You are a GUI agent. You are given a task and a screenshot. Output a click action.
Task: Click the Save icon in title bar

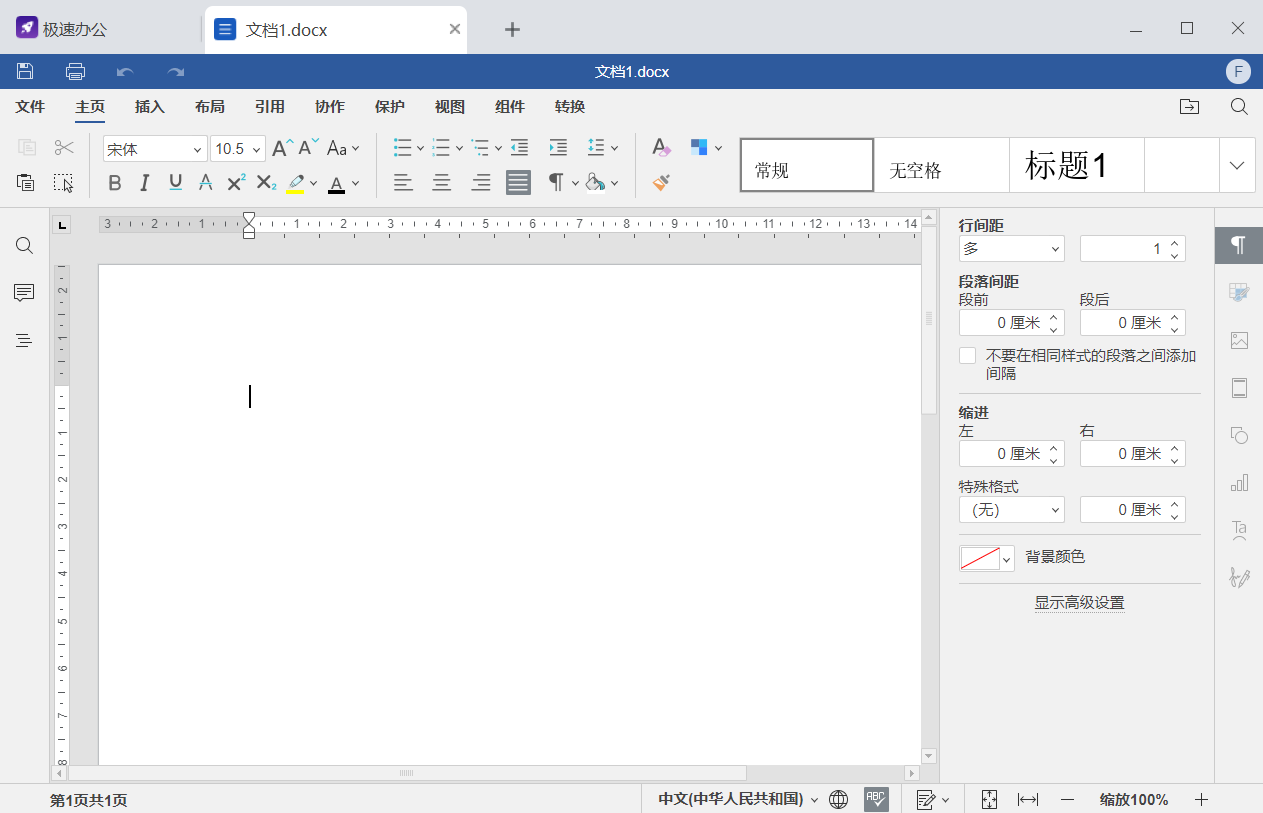click(25, 71)
